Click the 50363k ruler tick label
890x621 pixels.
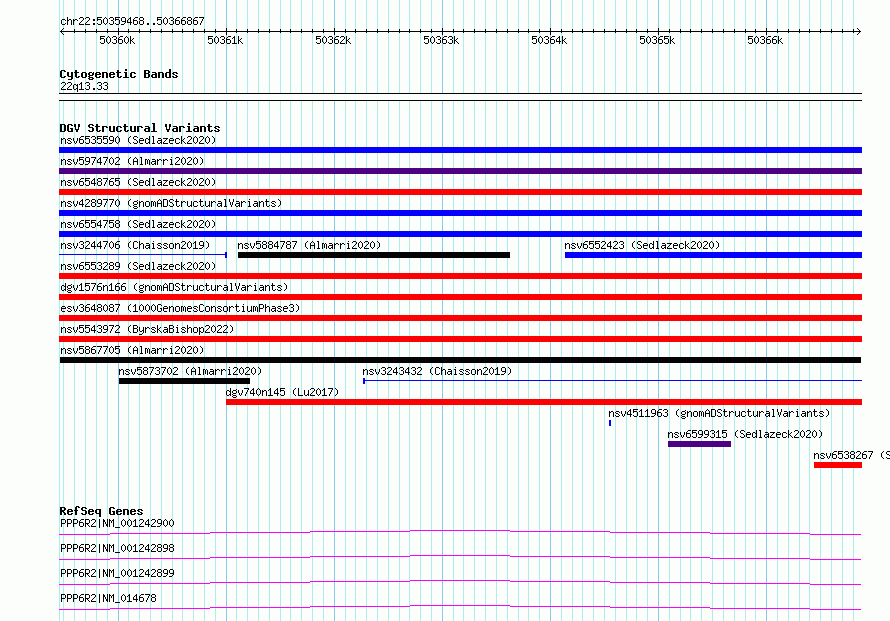click(441, 40)
